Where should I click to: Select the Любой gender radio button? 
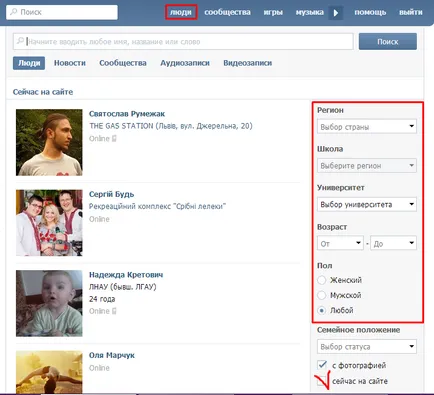pos(321,310)
